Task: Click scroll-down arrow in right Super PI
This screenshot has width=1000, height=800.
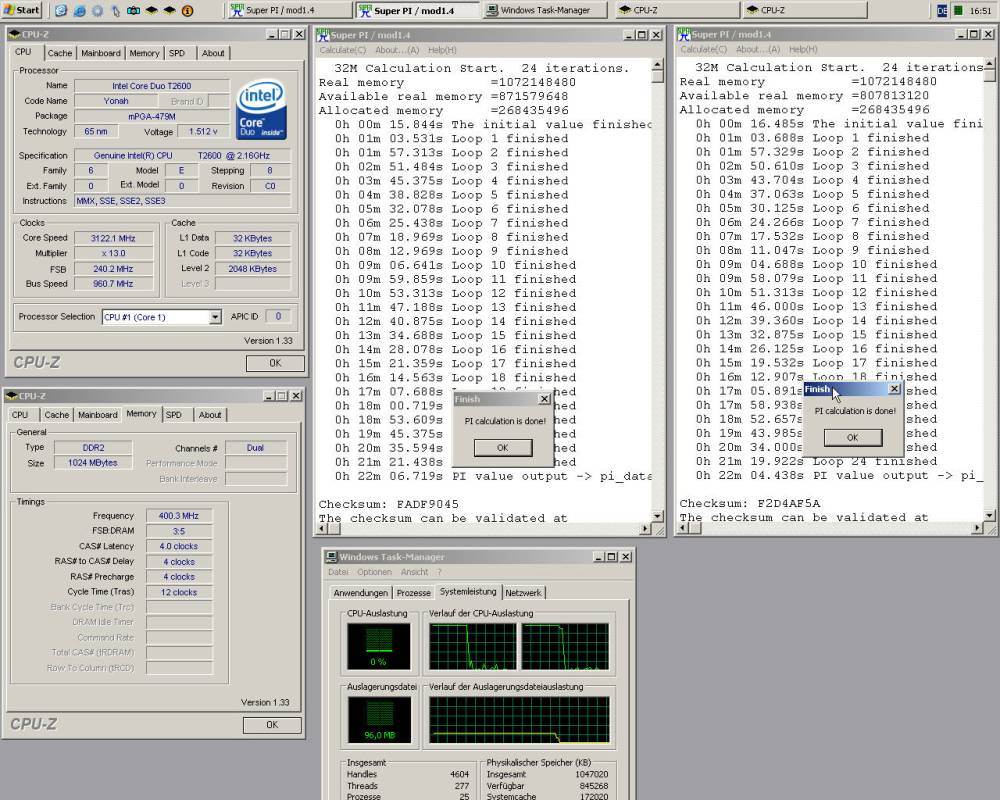Action: click(989, 515)
